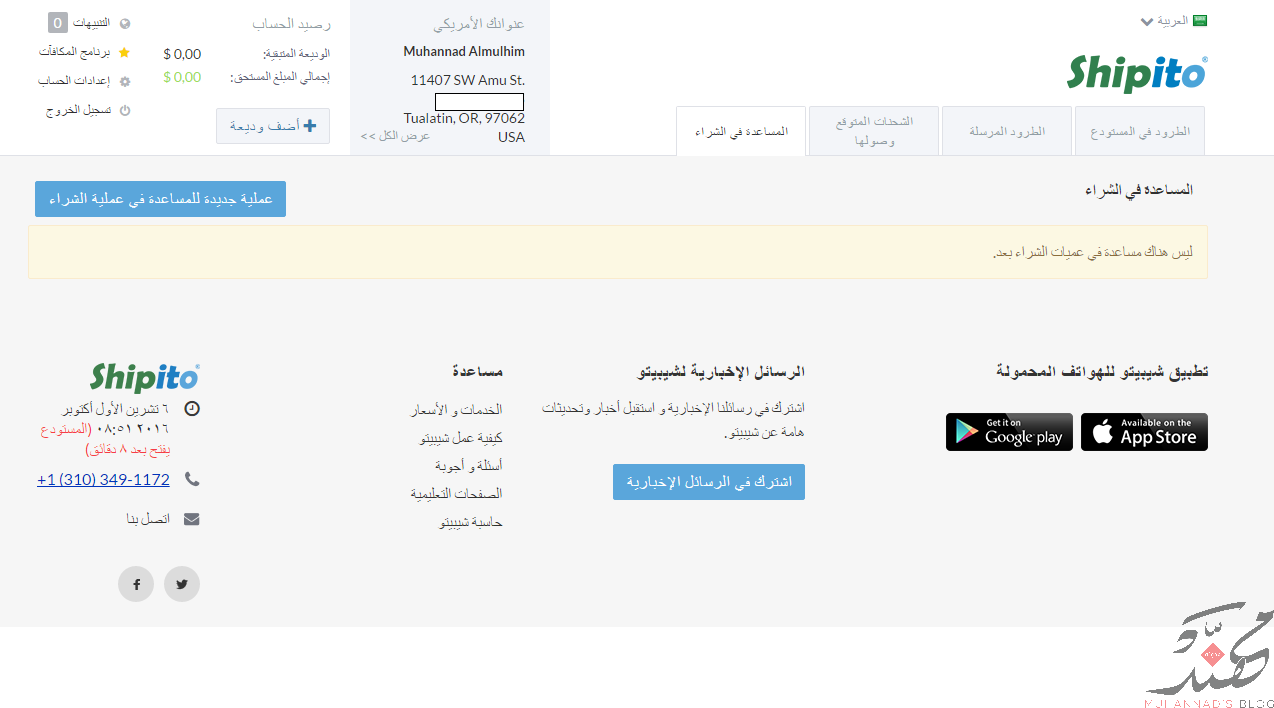Screen dimensions: 1274x708
Task: Open الخدمات و الأسعار footer link
Action: 456,410
